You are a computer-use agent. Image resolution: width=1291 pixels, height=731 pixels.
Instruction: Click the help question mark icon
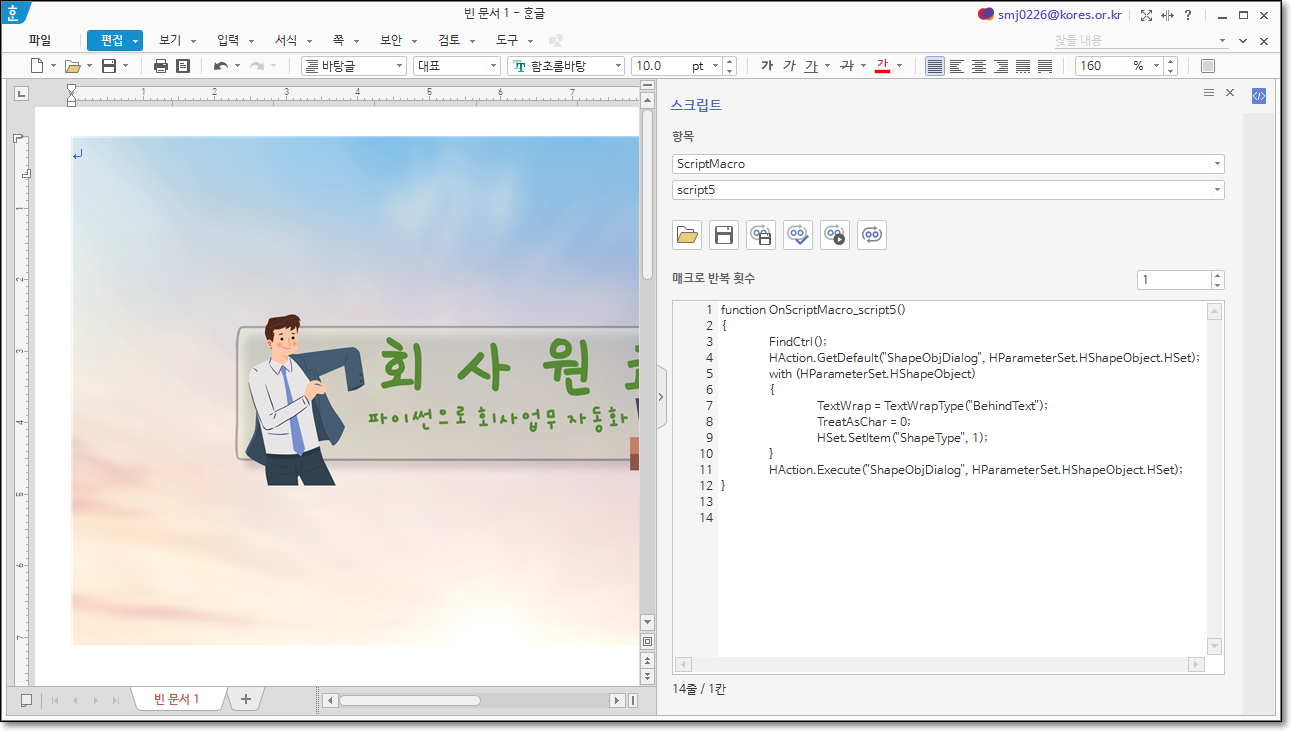1188,15
